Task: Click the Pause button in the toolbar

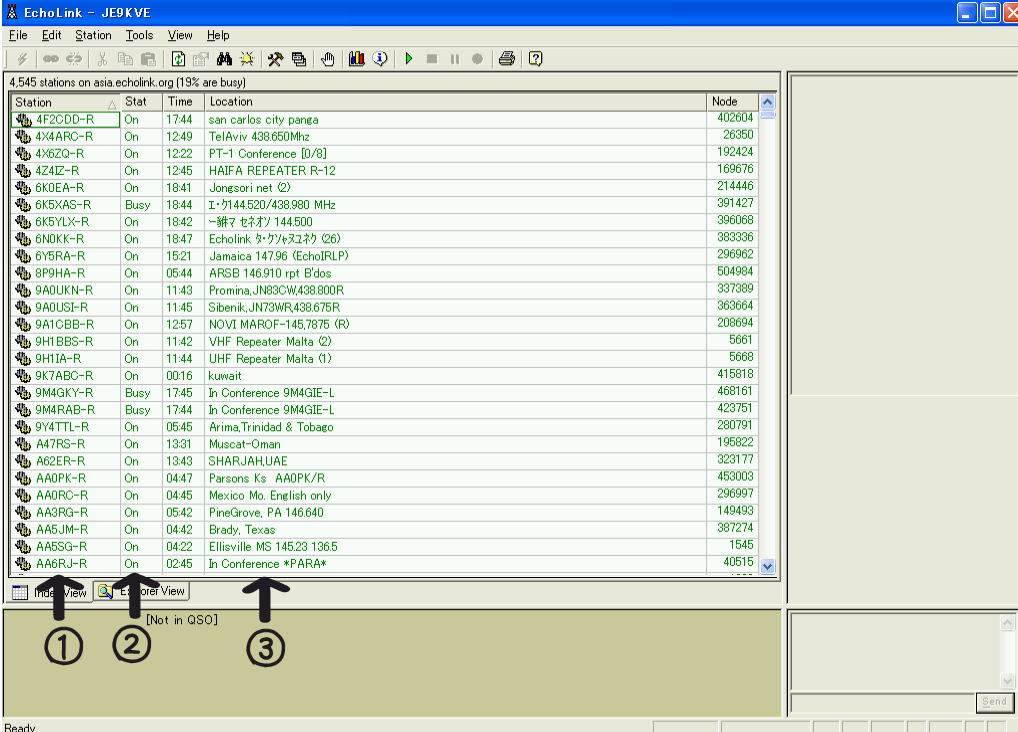Action: click(454, 59)
